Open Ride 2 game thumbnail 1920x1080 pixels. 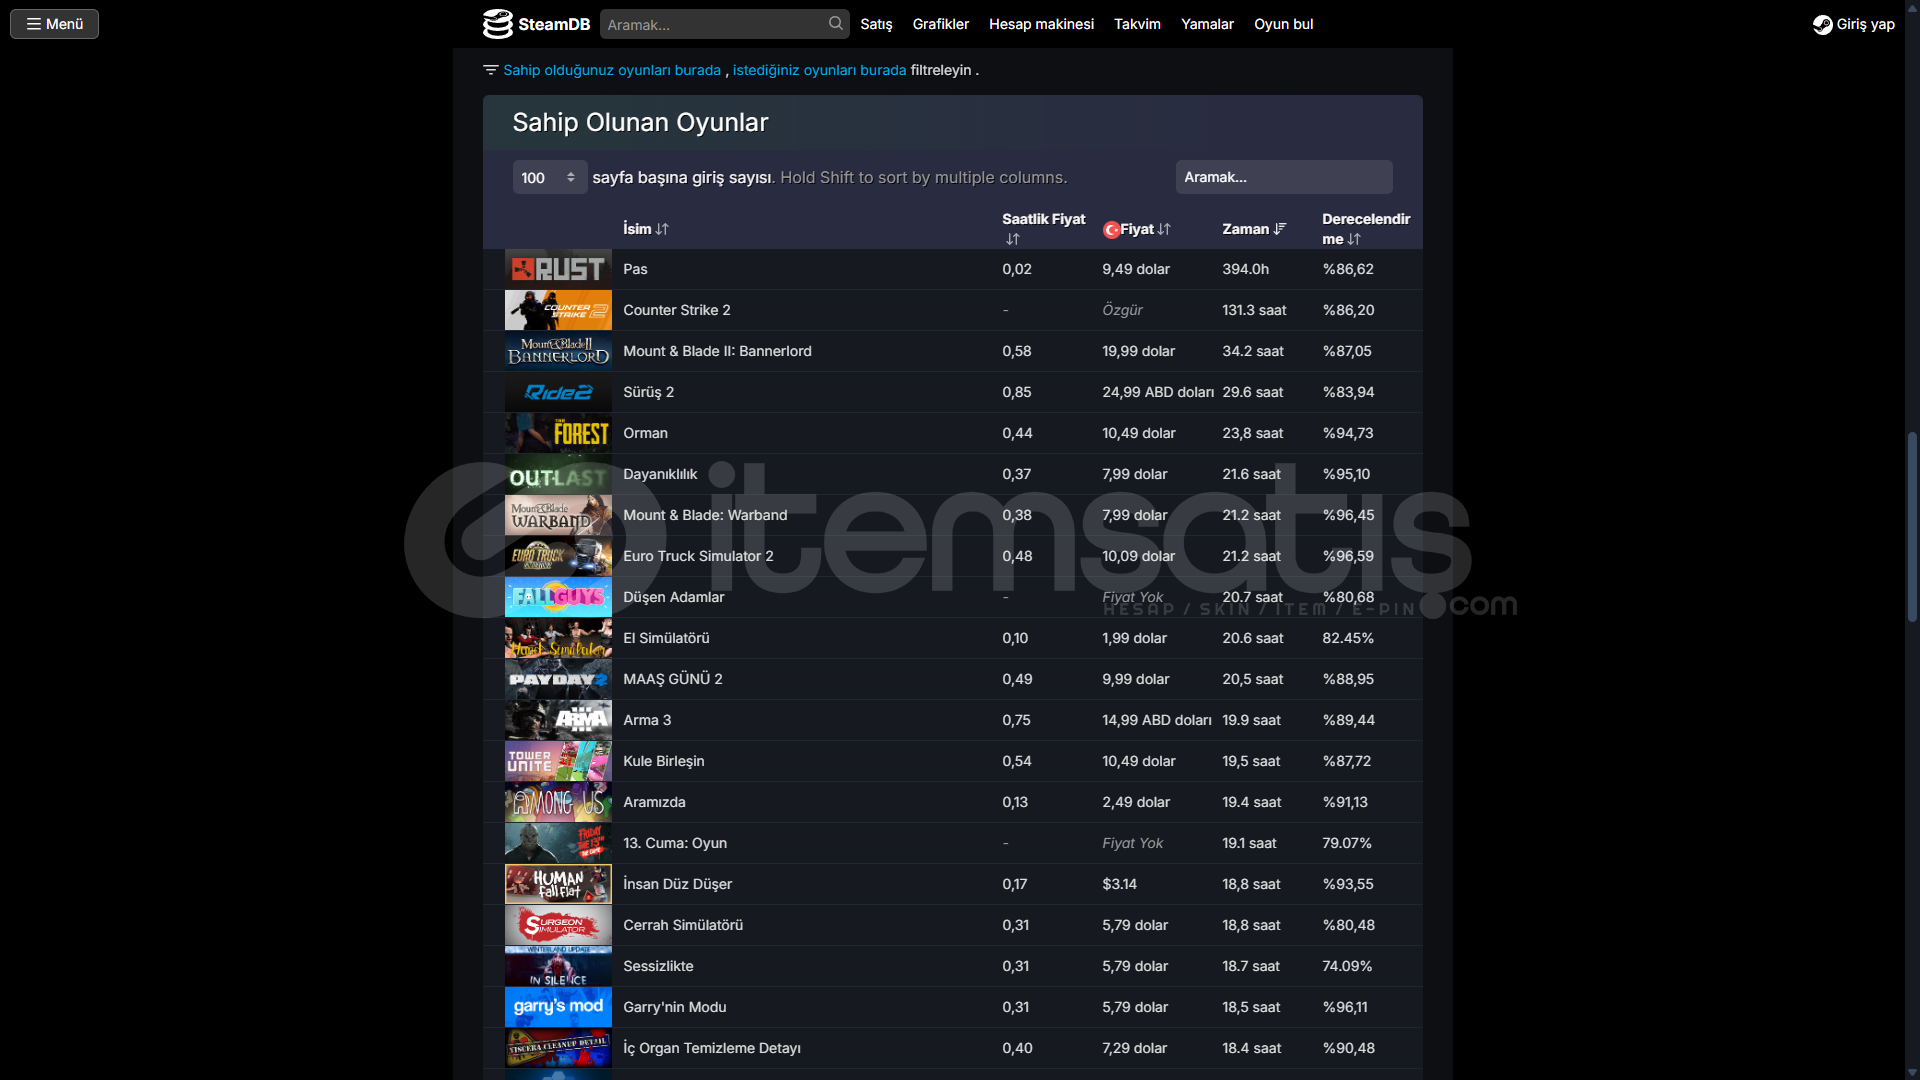click(558, 392)
